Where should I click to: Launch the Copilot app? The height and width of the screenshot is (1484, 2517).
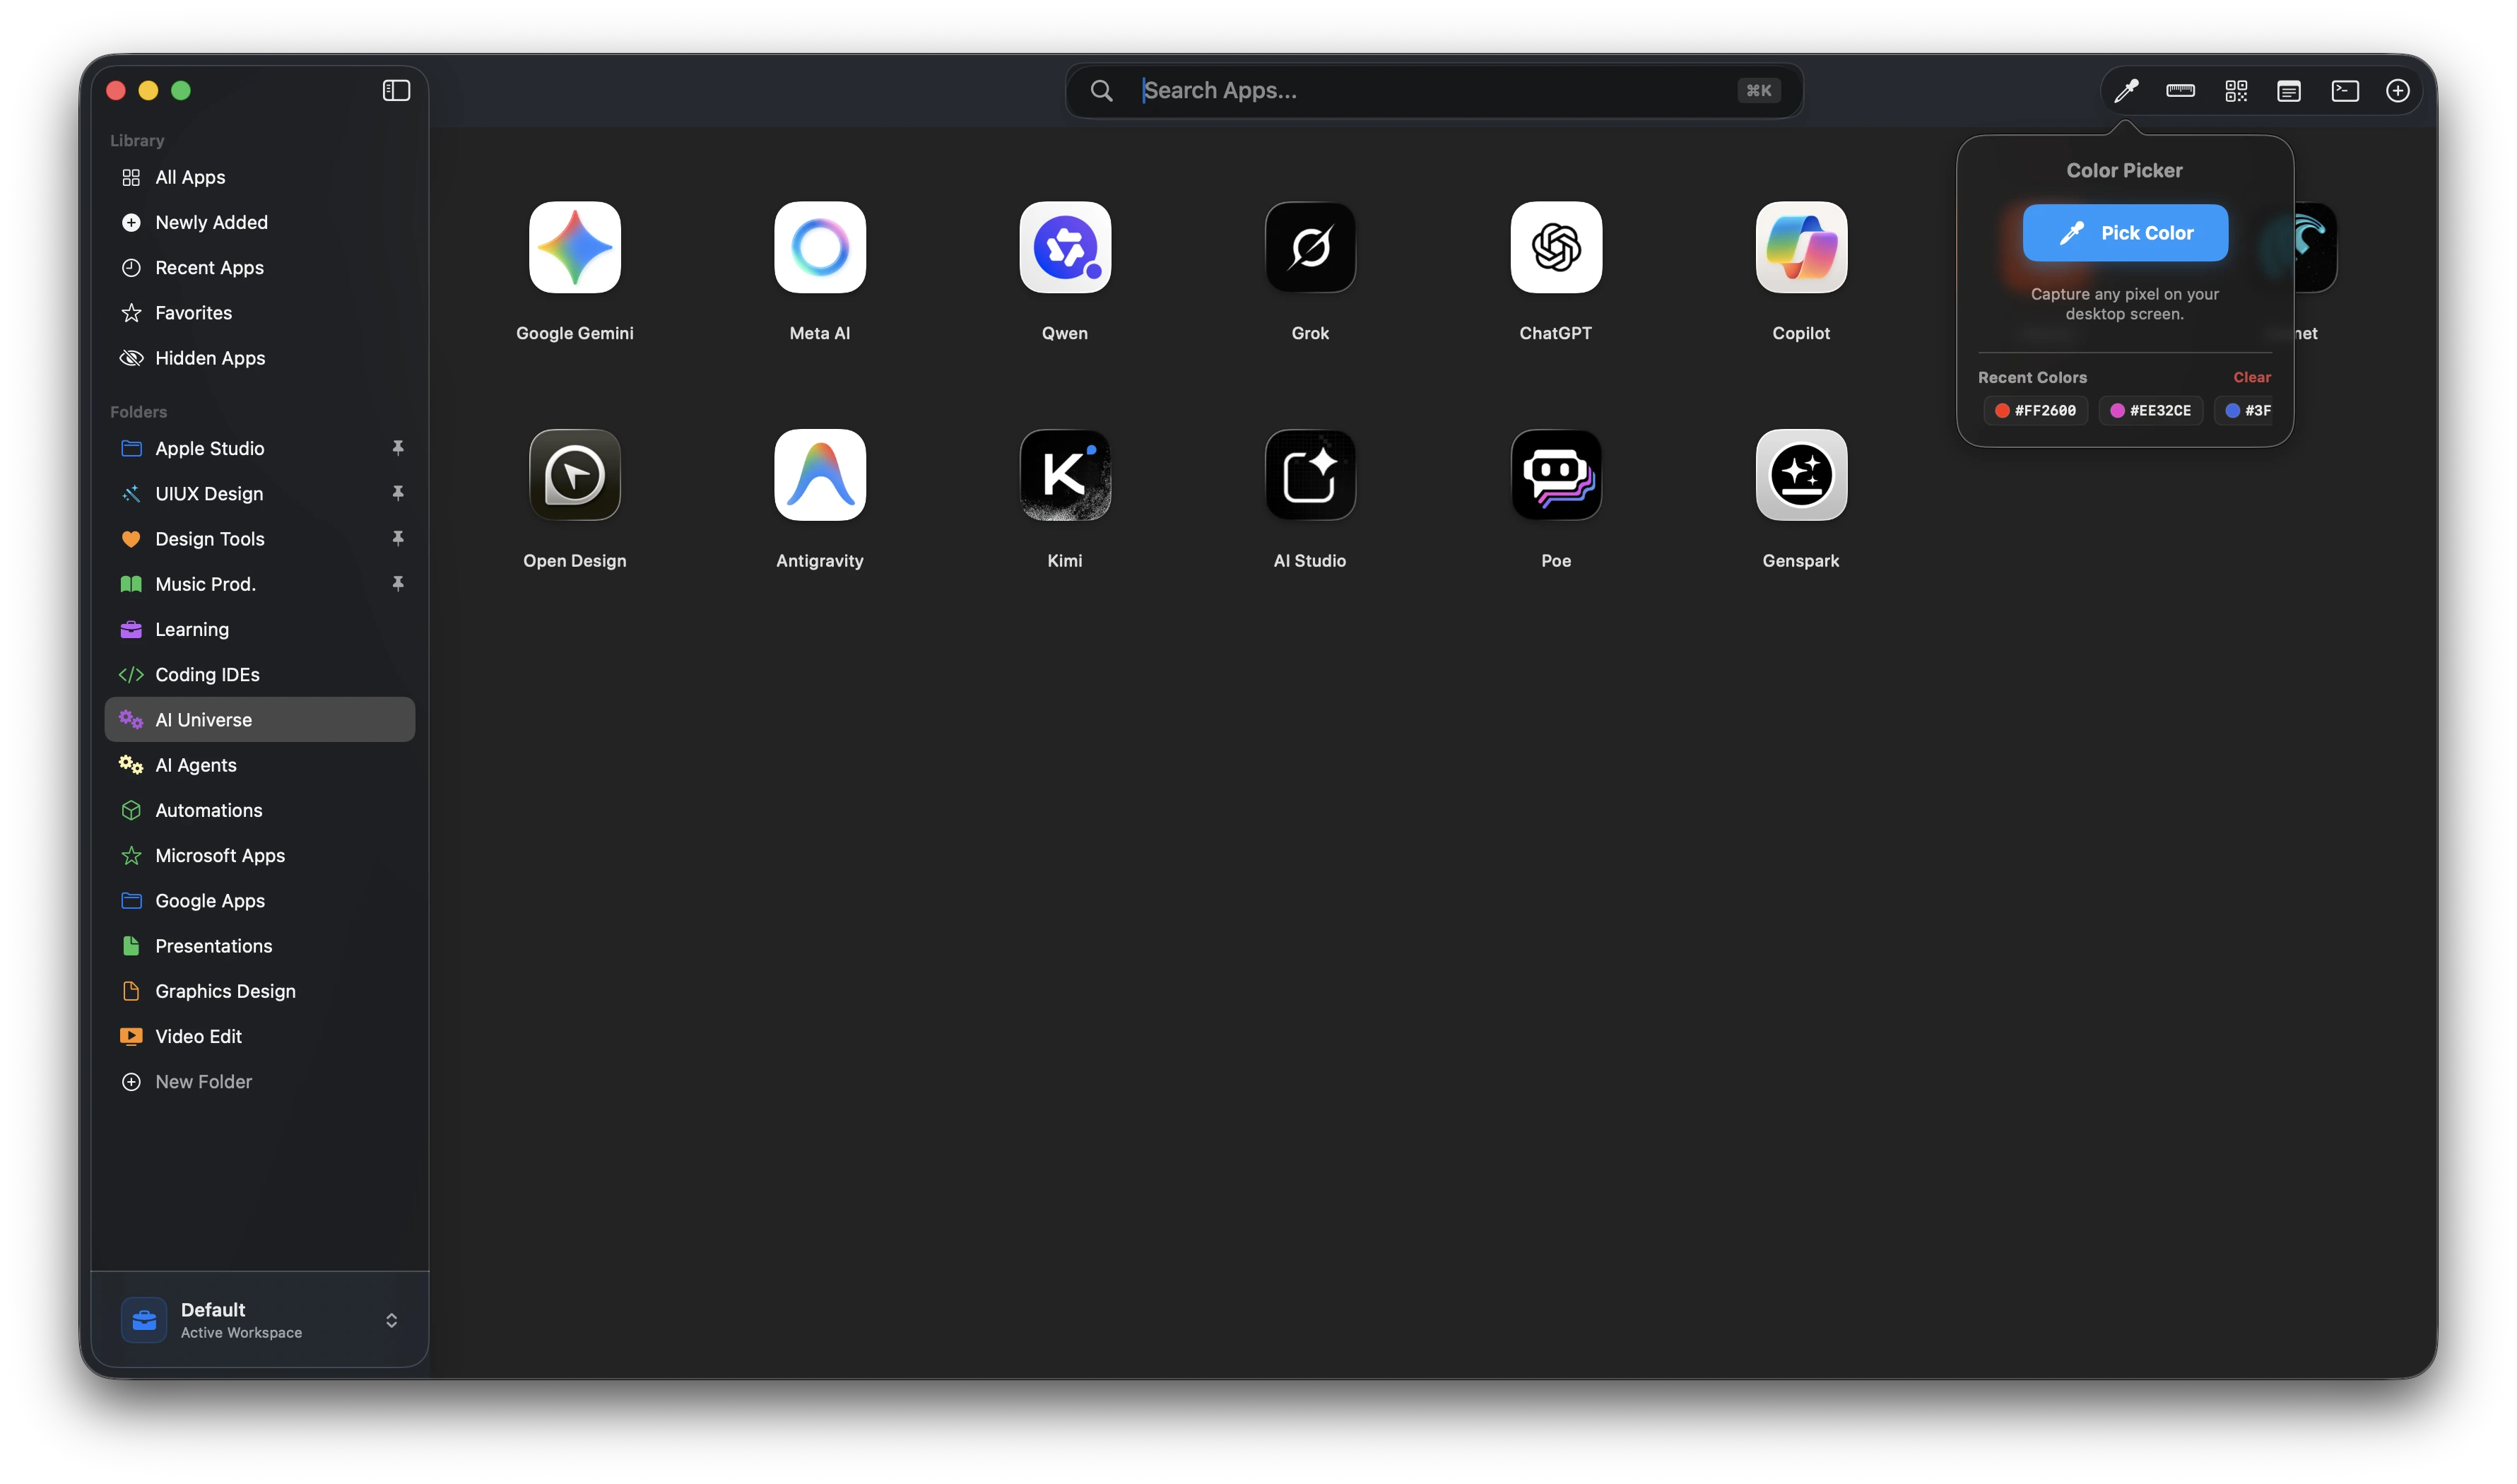tap(1801, 247)
